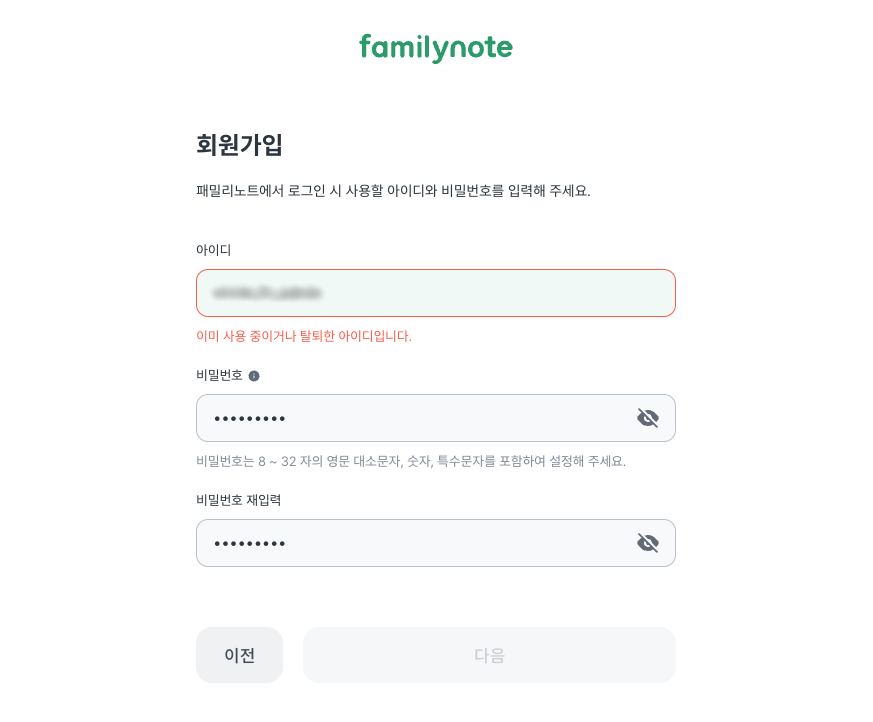Show password in the 비밀번호 field
The height and width of the screenshot is (722, 873).
pos(648,418)
